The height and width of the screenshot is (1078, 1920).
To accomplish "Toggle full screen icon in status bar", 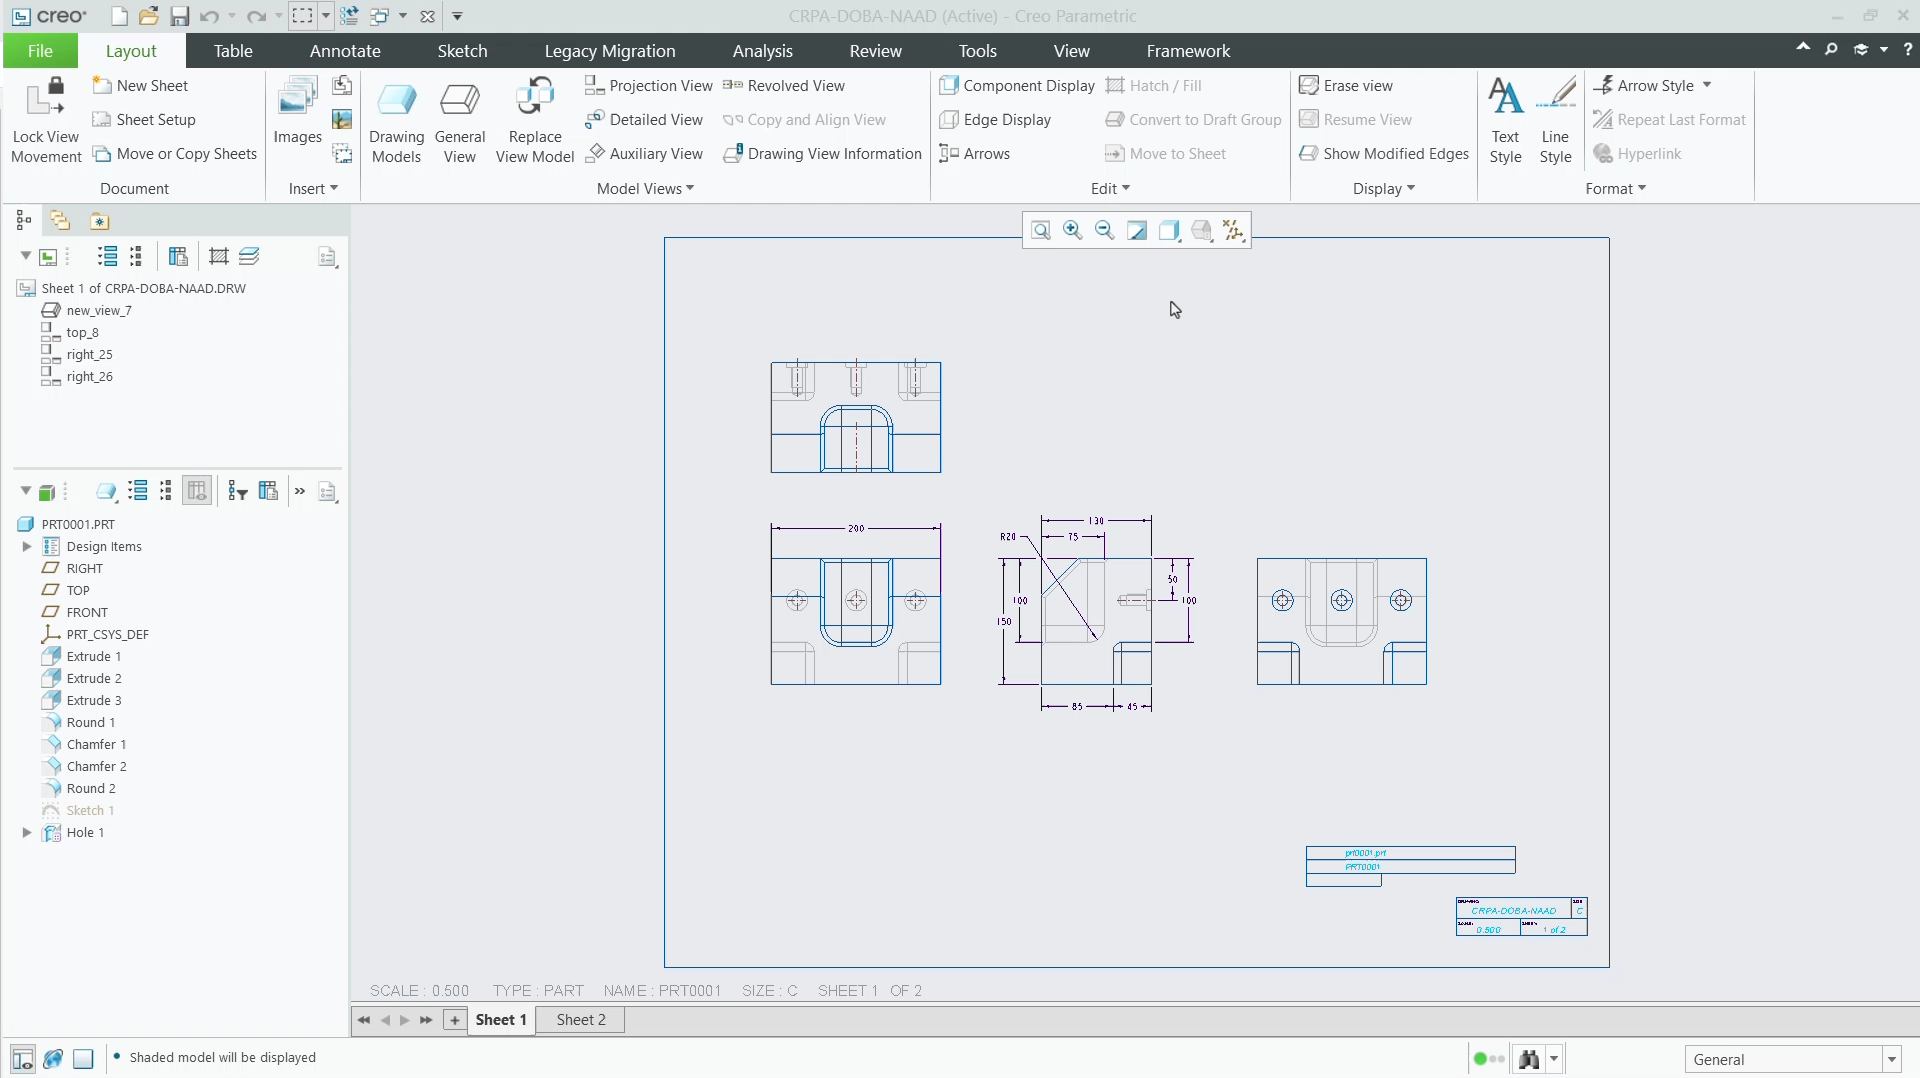I will point(84,1058).
